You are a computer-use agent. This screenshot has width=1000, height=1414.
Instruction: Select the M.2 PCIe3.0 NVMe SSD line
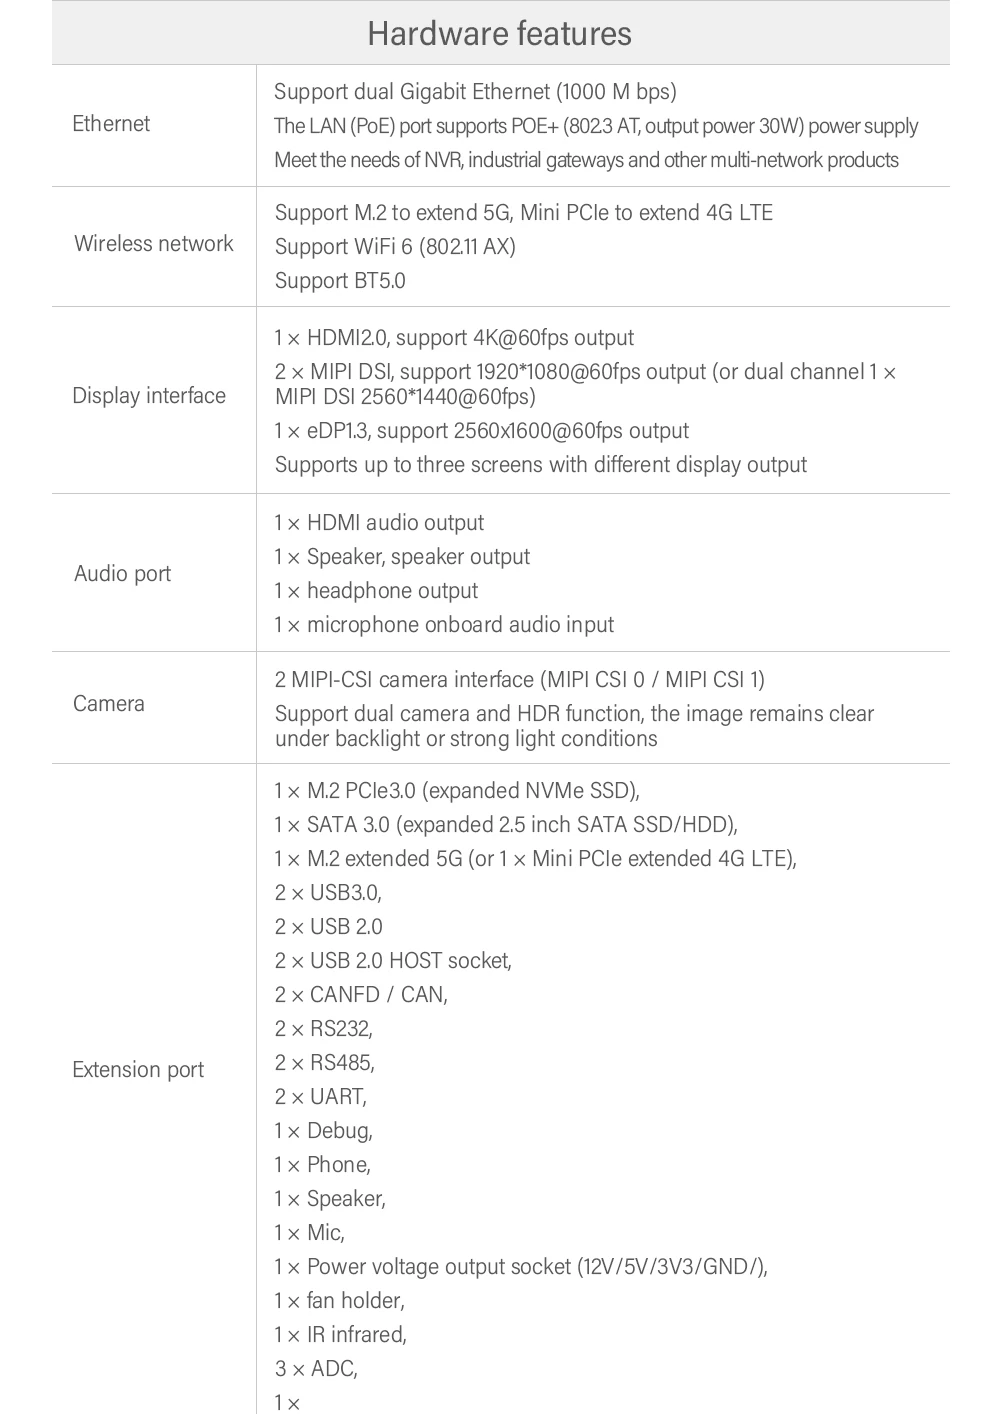click(x=456, y=791)
